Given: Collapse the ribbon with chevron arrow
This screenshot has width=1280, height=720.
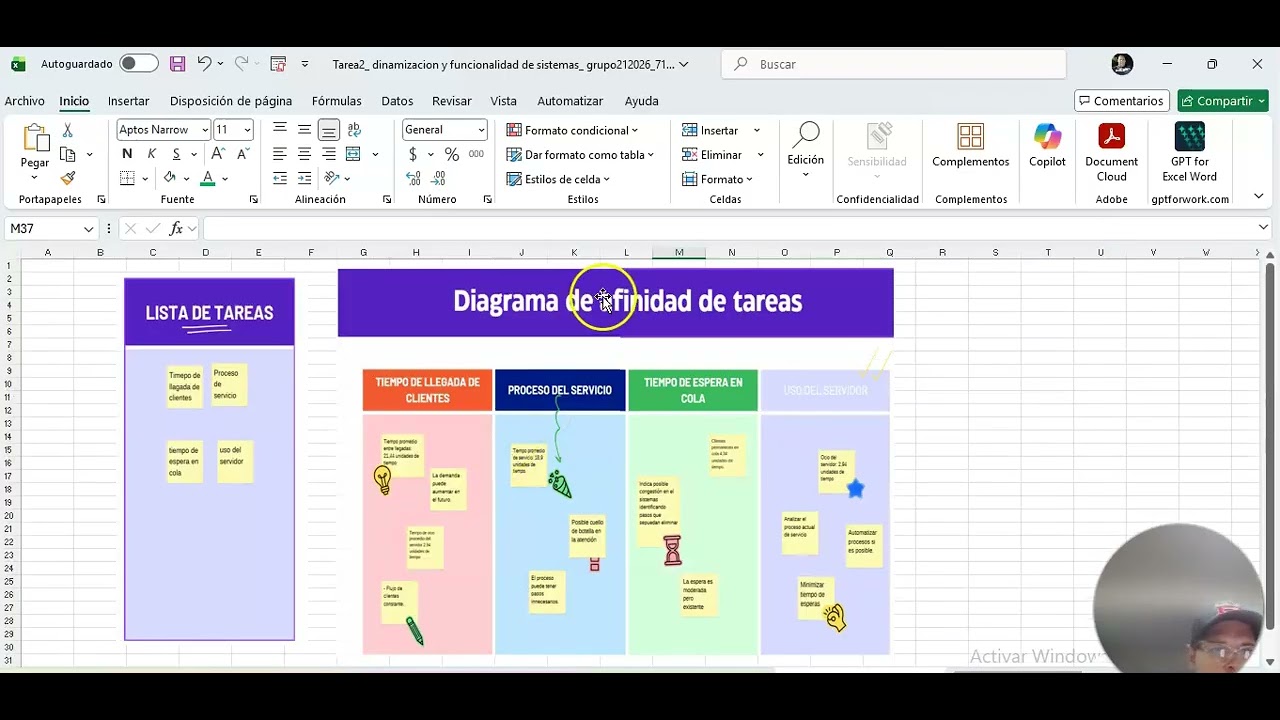Looking at the screenshot, I should [1258, 196].
